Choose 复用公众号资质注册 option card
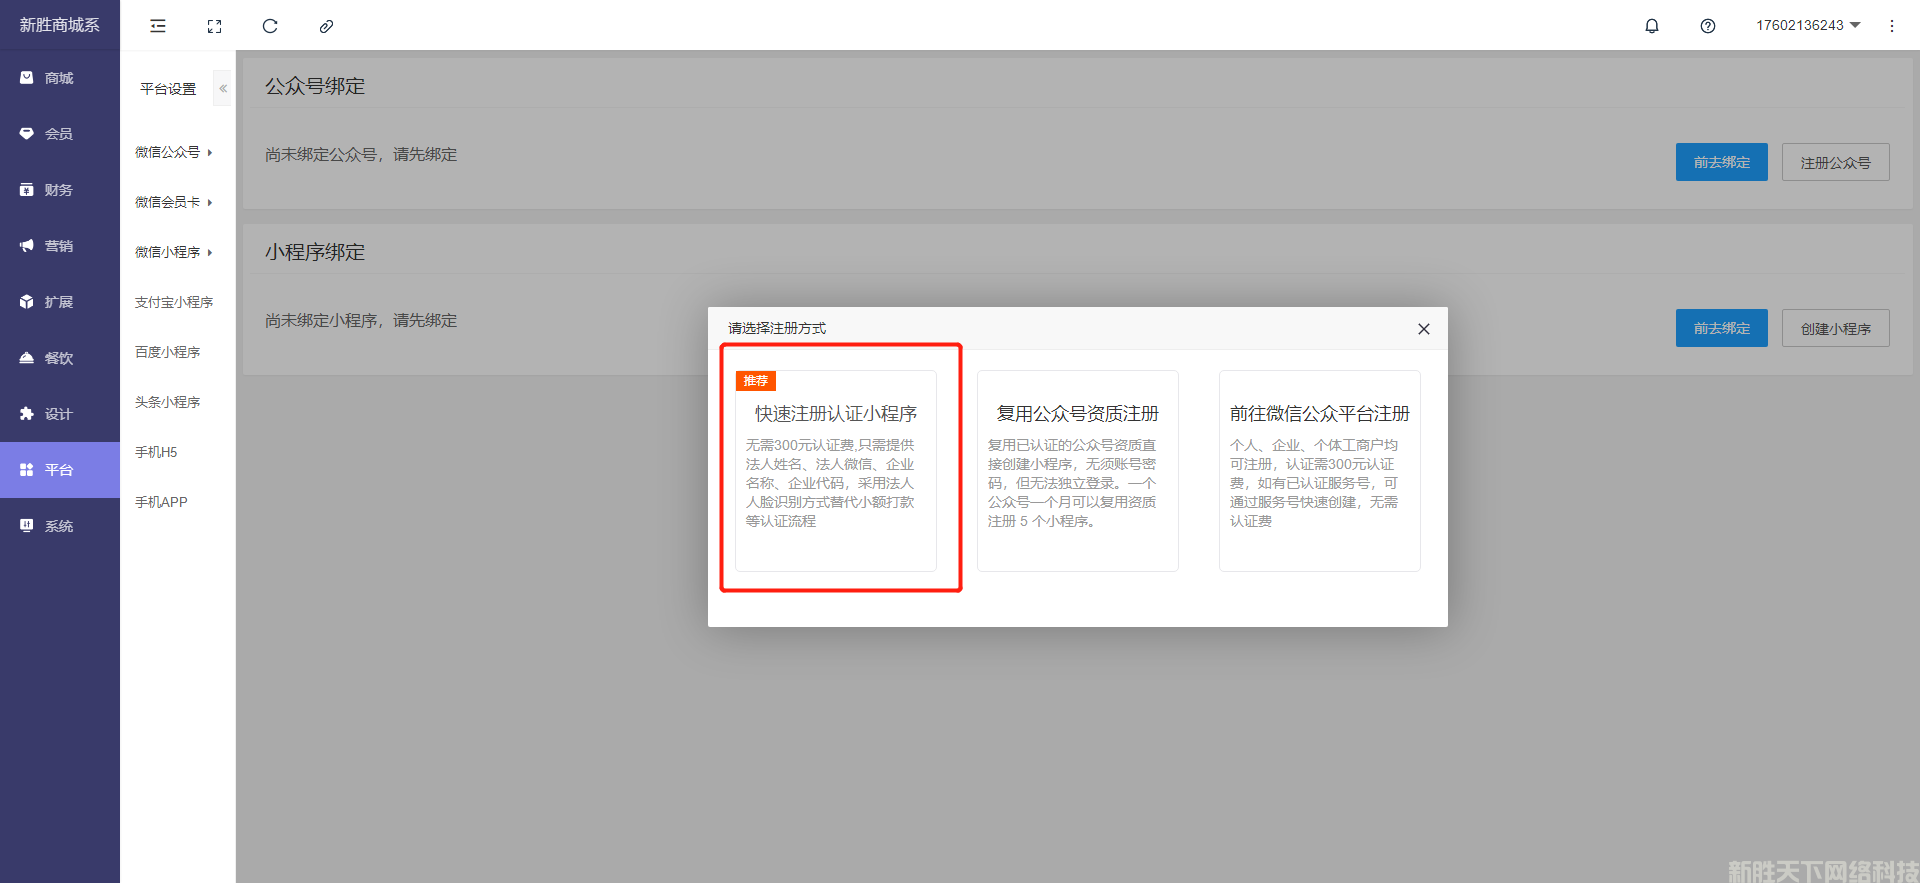1920x883 pixels. 1077,470
